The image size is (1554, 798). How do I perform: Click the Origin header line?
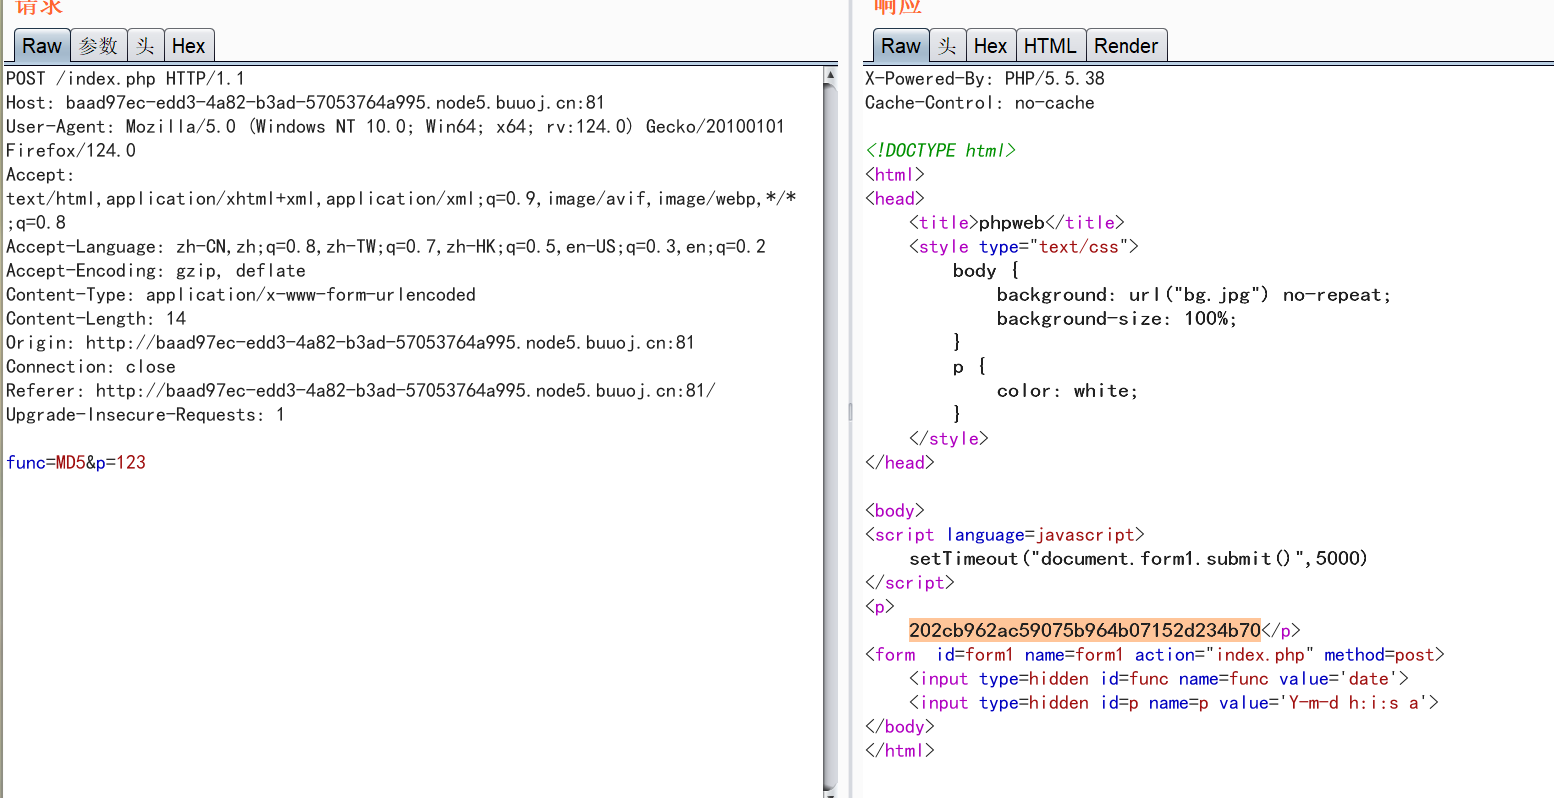click(350, 343)
